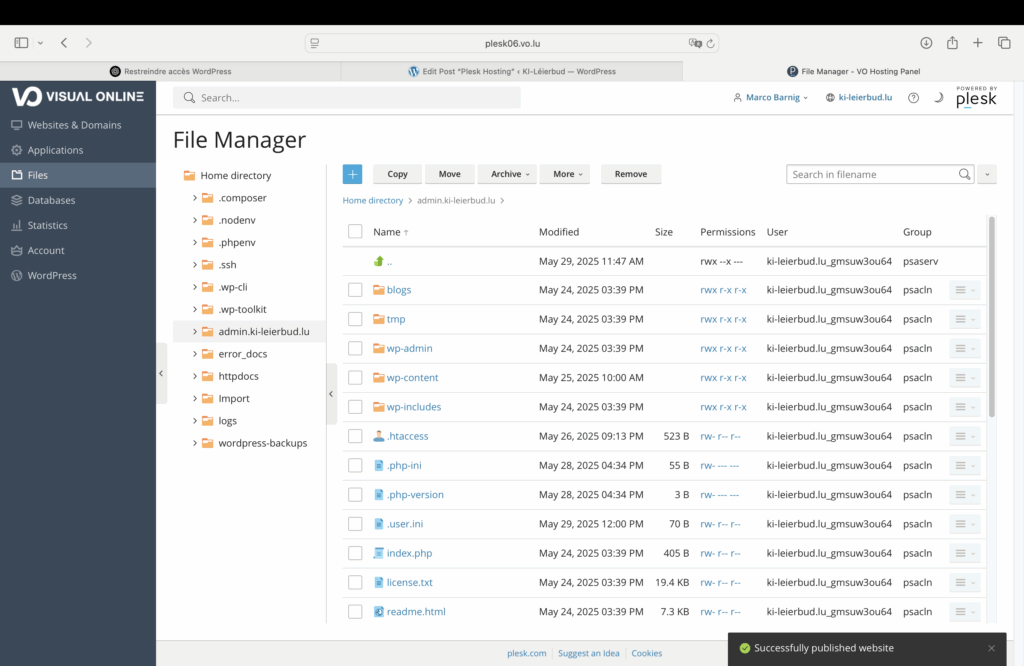The height and width of the screenshot is (666, 1024).
Task: Open Databases in the sidebar
Action: [x=51, y=200]
